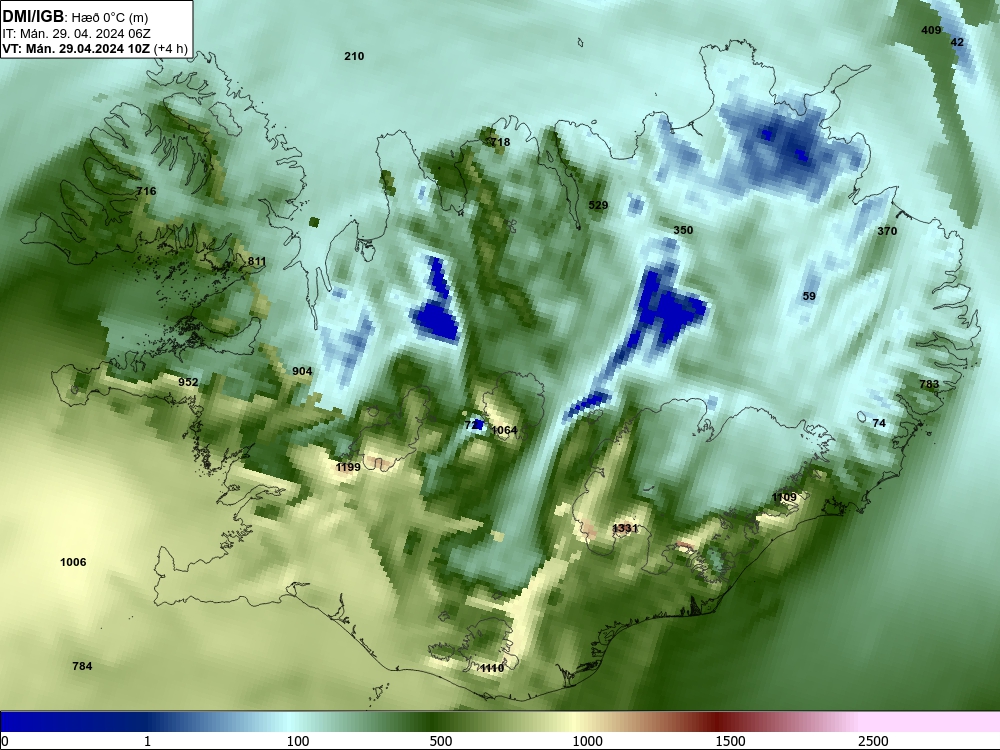
Task: Click the map value 811
Action: 257,261
